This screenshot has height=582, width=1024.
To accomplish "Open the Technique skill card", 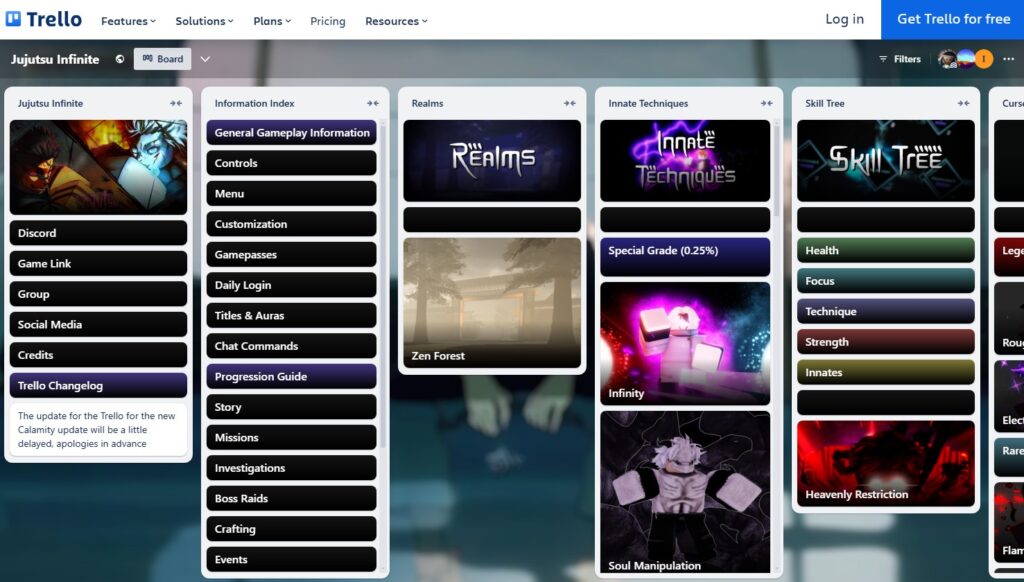I will point(886,312).
